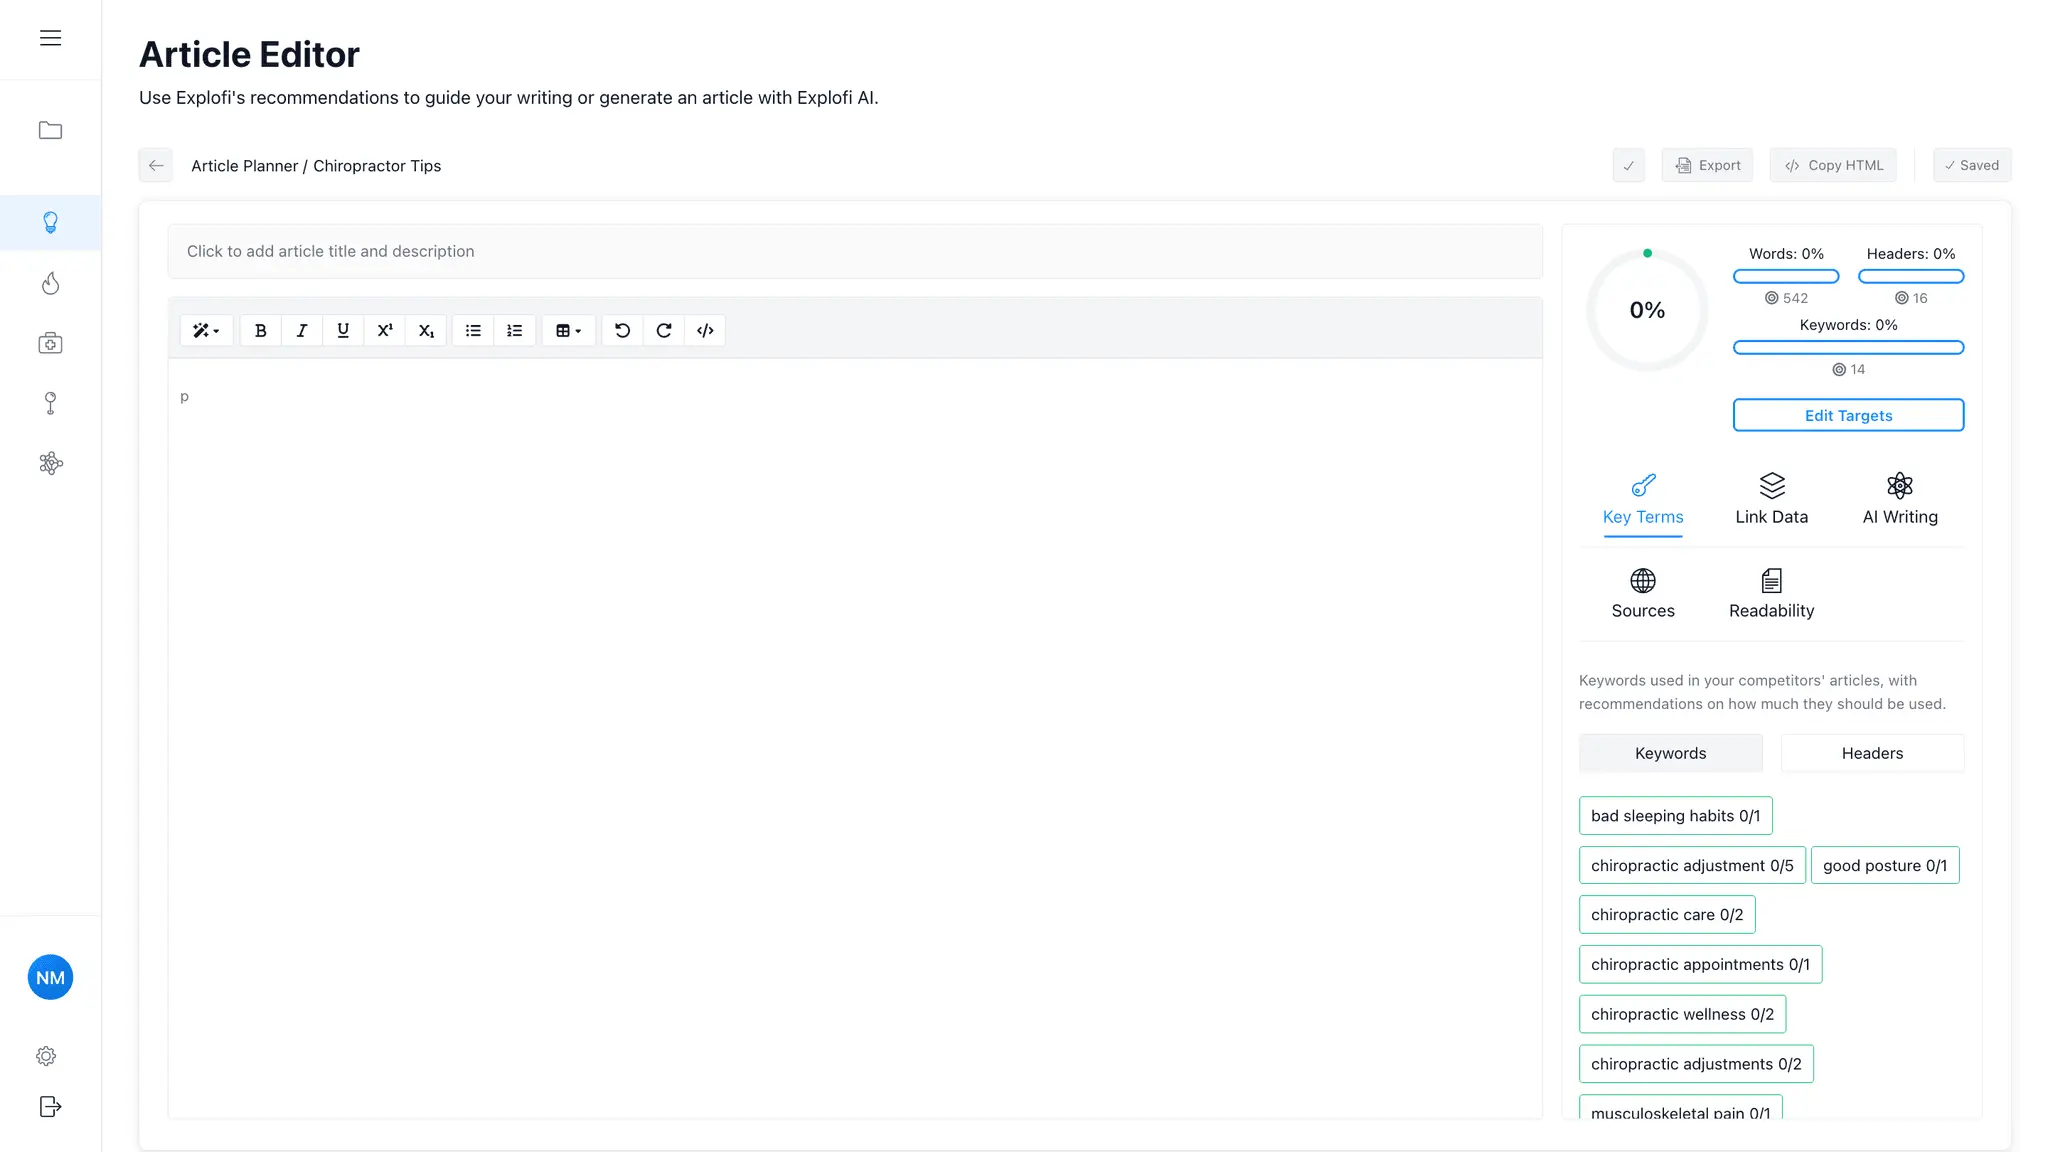This screenshot has width=2048, height=1152.
Task: Select 'good posture 0/1' keyword
Action: tap(1884, 866)
